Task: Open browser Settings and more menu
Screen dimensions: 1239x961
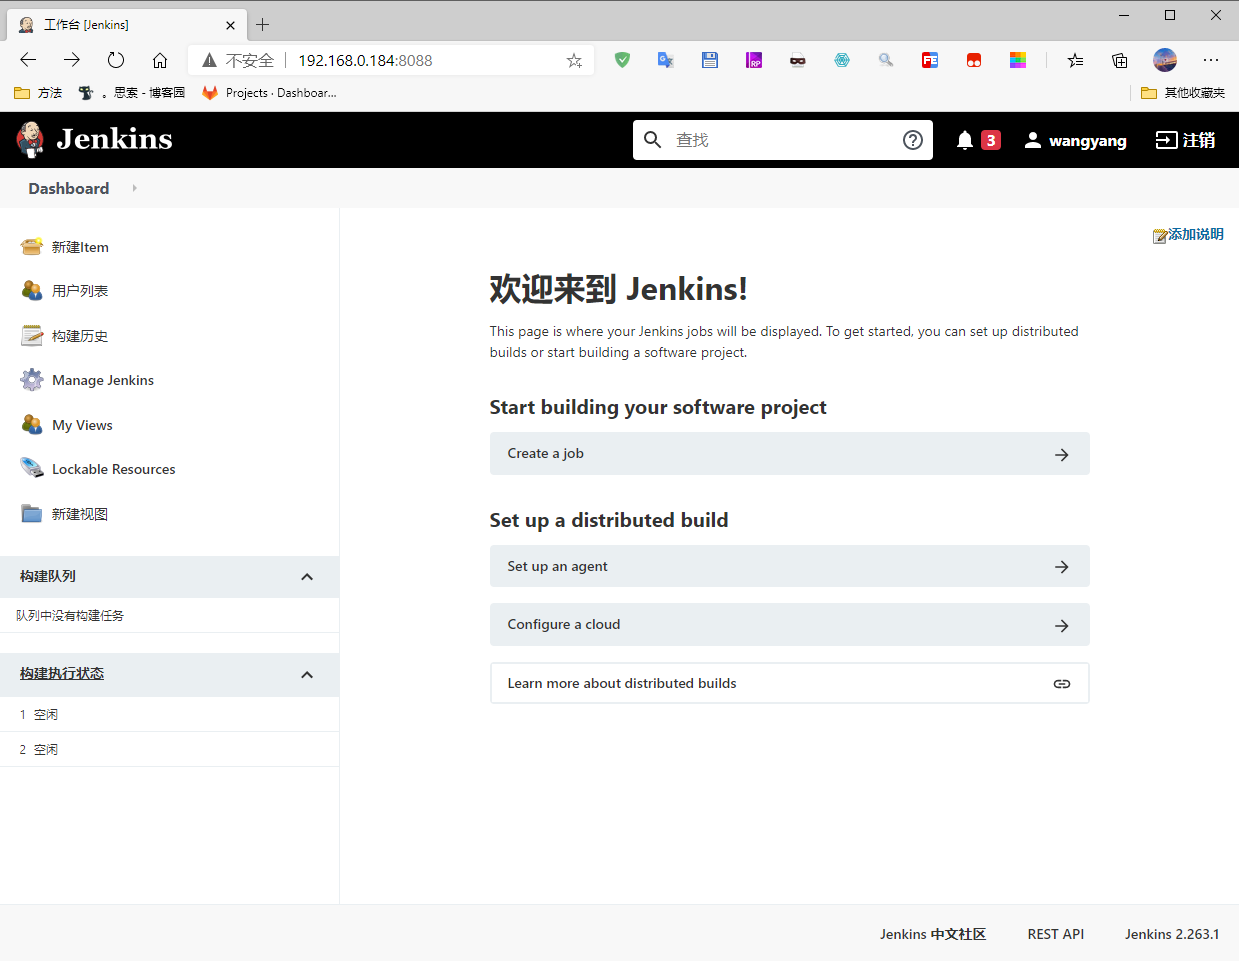Action: click(1211, 60)
